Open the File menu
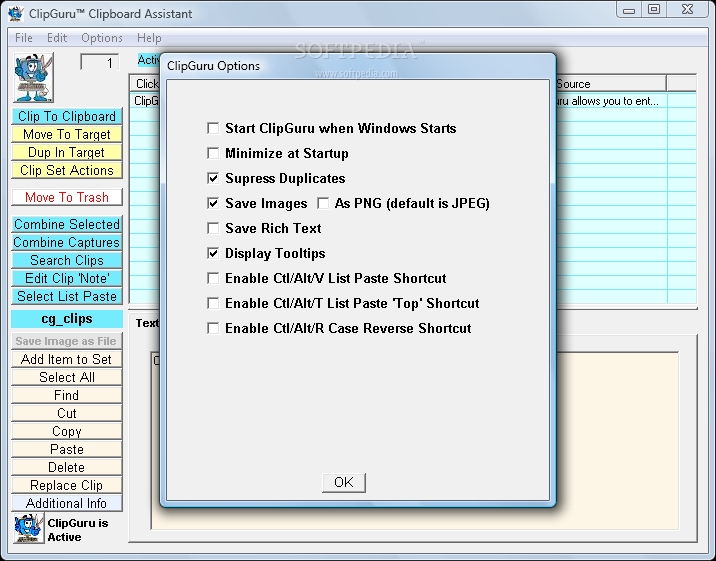The image size is (716, 561). click(24, 38)
